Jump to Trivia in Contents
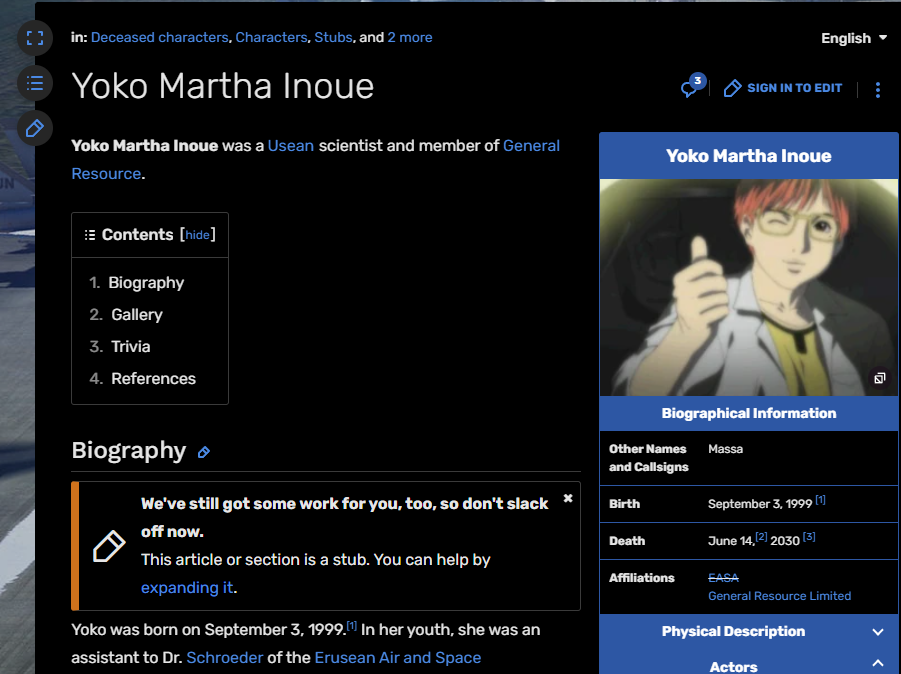901x674 pixels. tap(130, 346)
